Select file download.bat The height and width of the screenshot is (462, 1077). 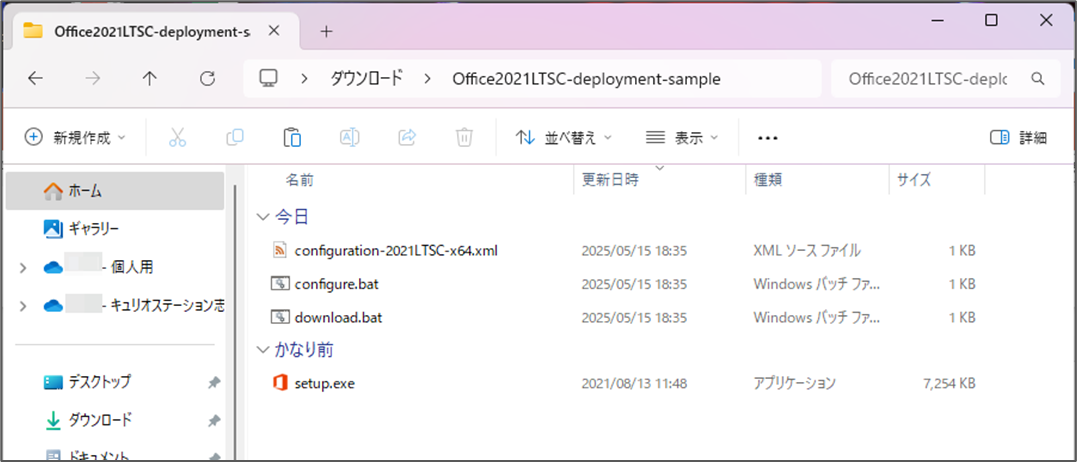click(338, 317)
